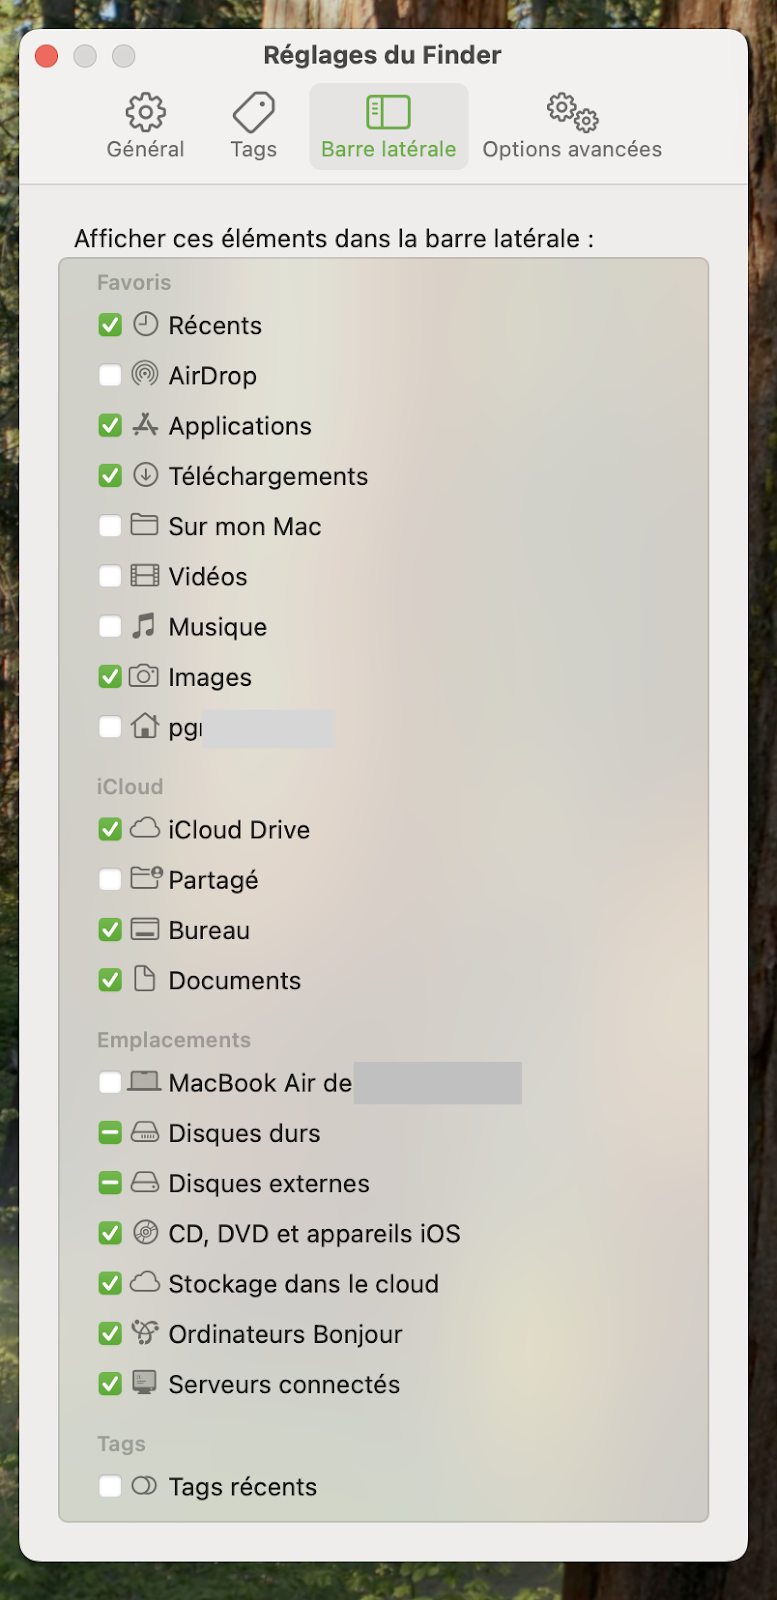
Task: Enable the AirDrop checkbox
Action: (x=110, y=375)
